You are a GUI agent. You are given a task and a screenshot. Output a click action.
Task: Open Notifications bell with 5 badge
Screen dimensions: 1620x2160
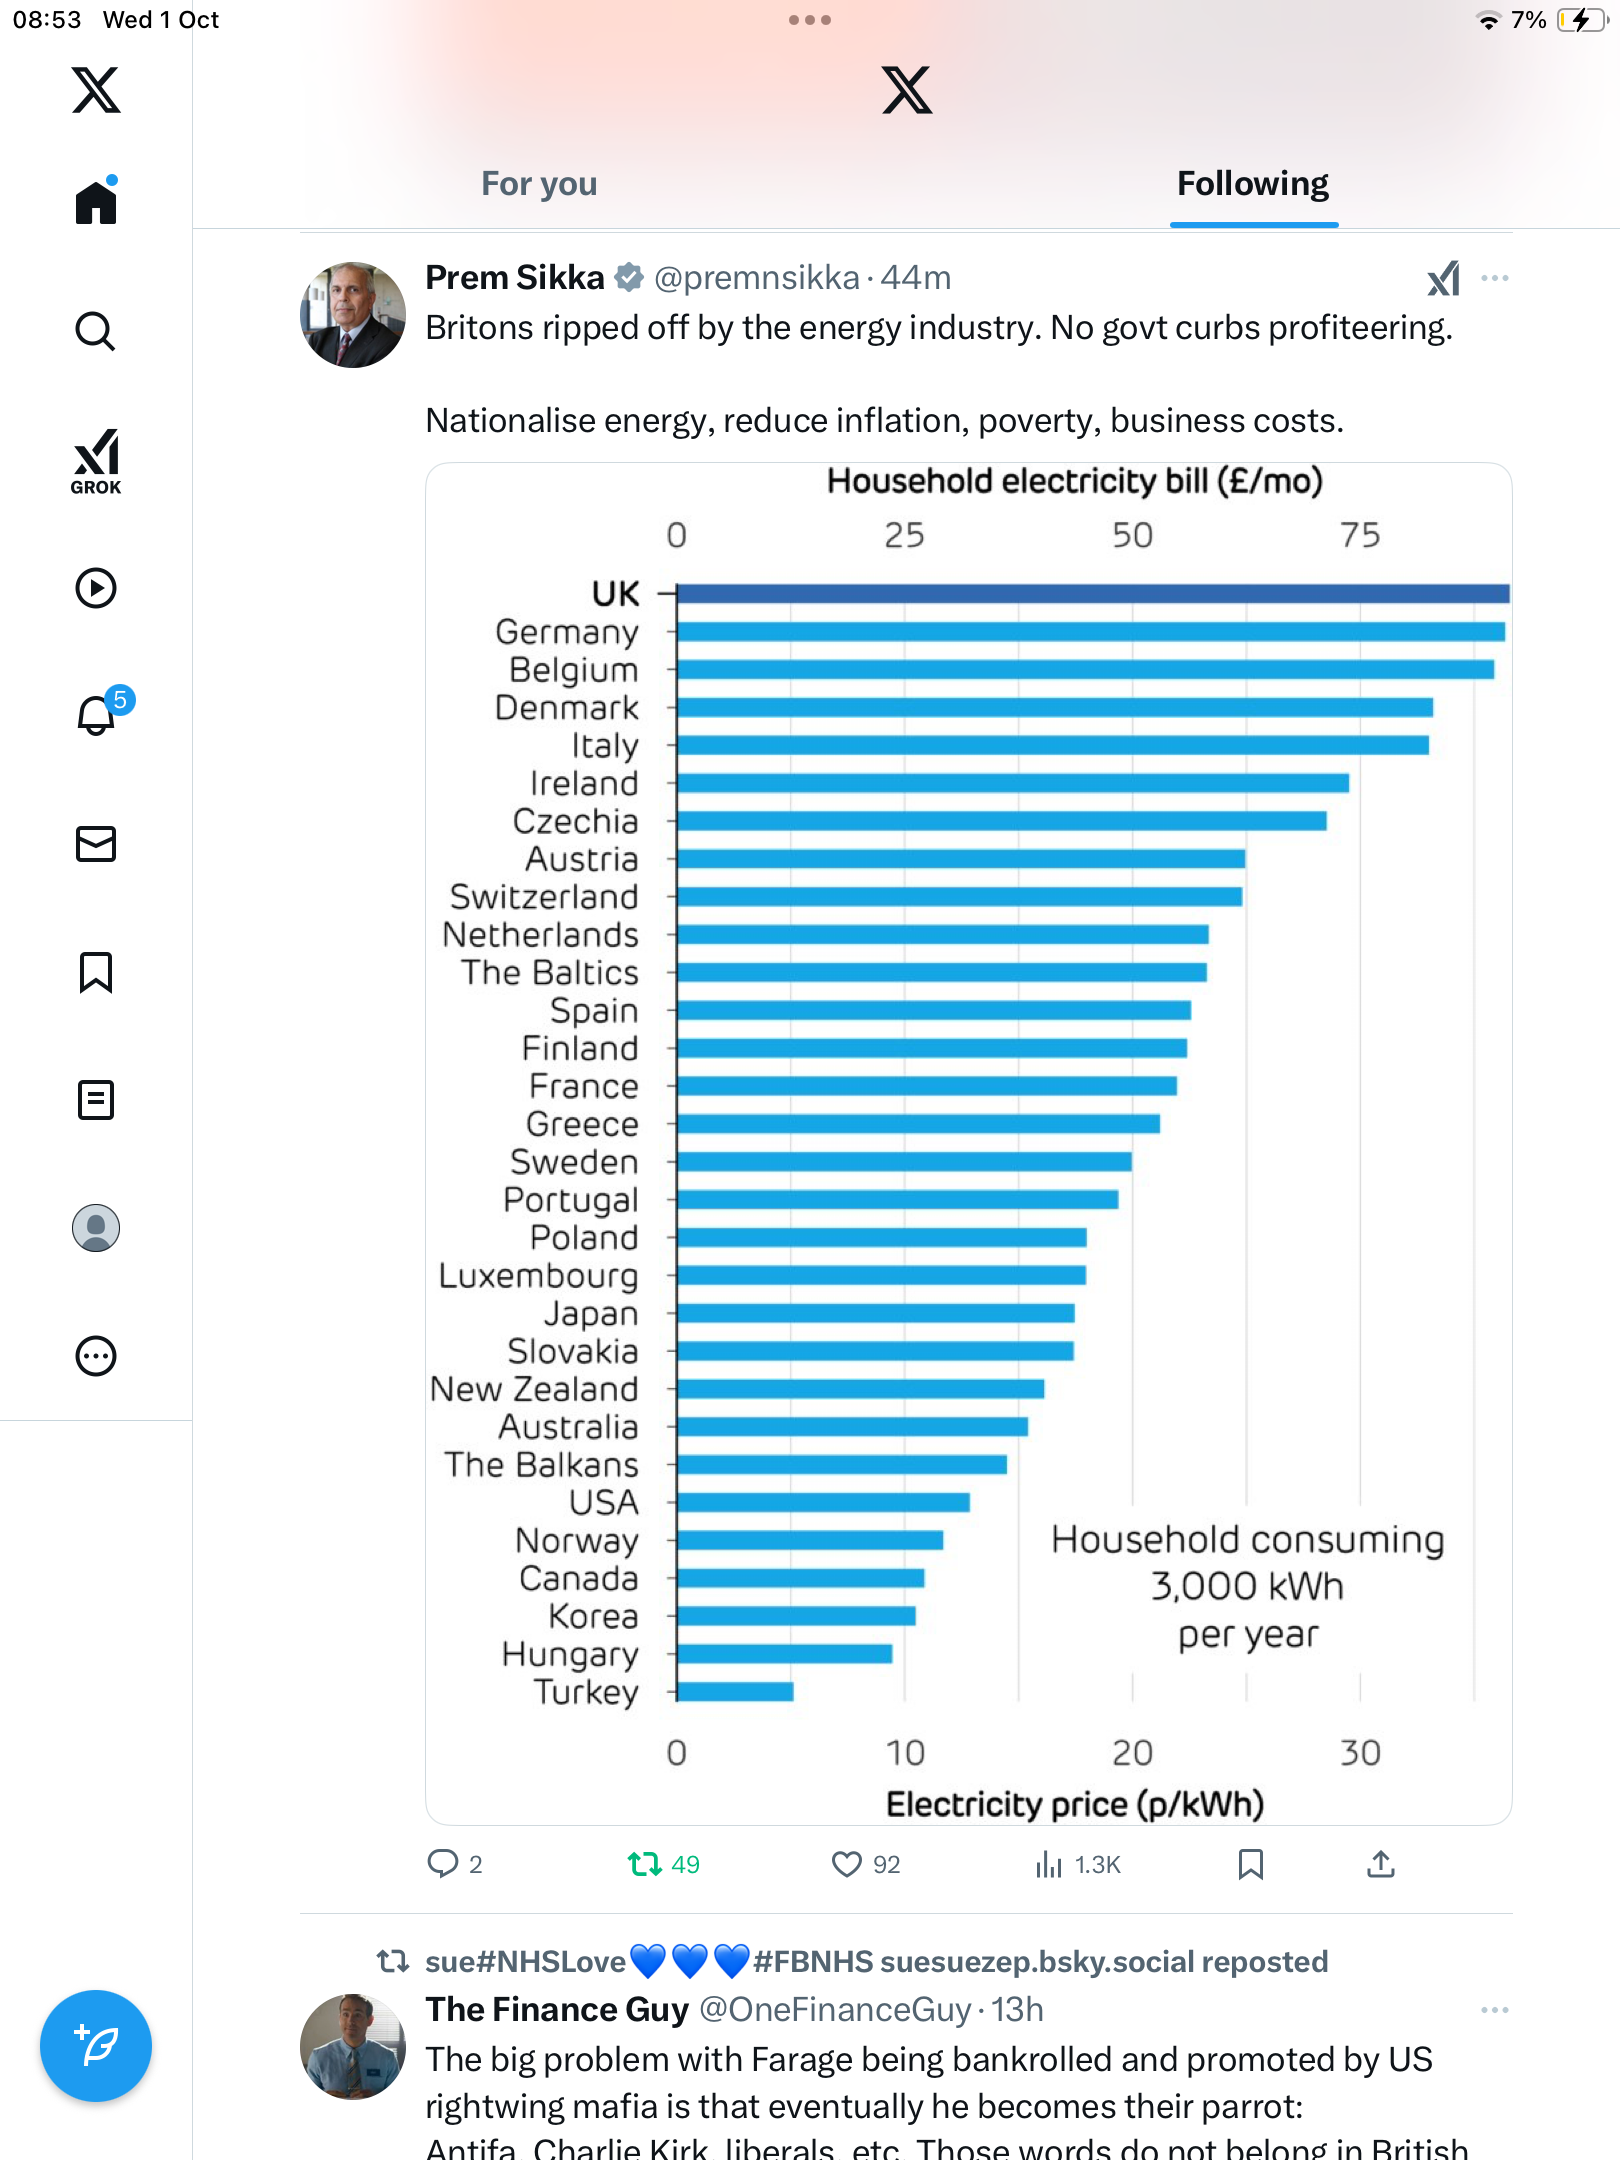[x=98, y=714]
